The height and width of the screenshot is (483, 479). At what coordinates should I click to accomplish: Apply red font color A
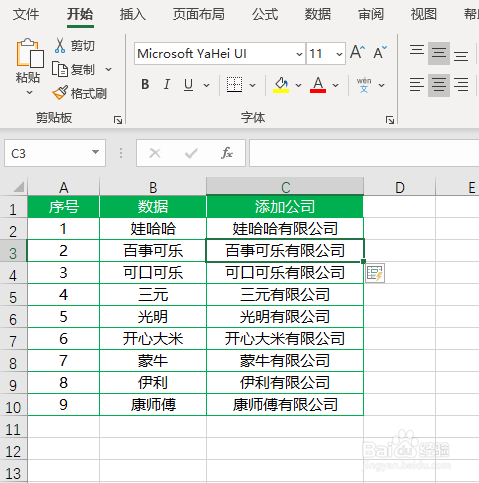318,85
